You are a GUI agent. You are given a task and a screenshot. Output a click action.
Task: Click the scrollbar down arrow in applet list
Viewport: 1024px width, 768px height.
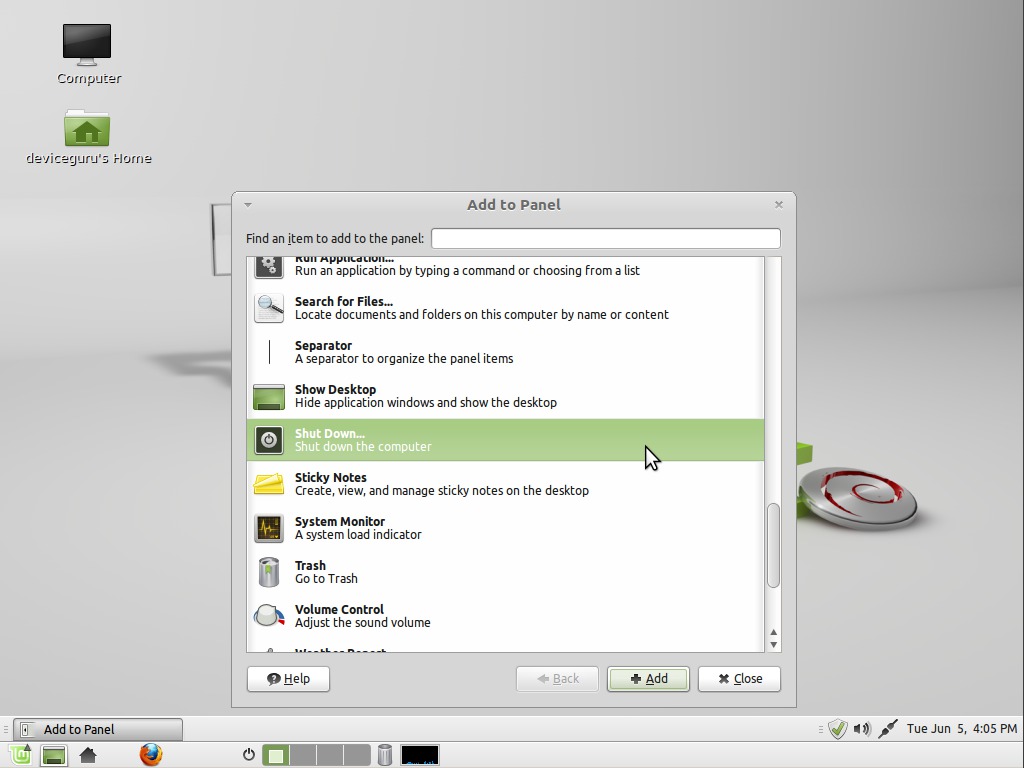click(774, 645)
